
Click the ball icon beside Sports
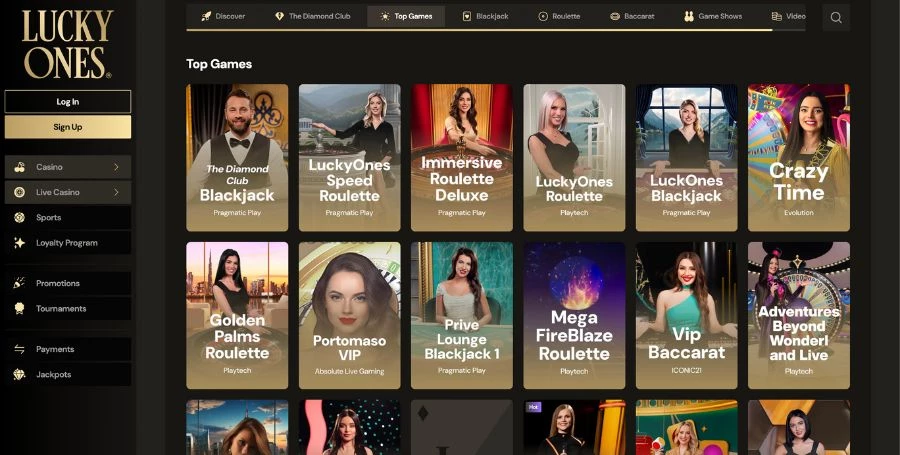pyautogui.click(x=20, y=217)
